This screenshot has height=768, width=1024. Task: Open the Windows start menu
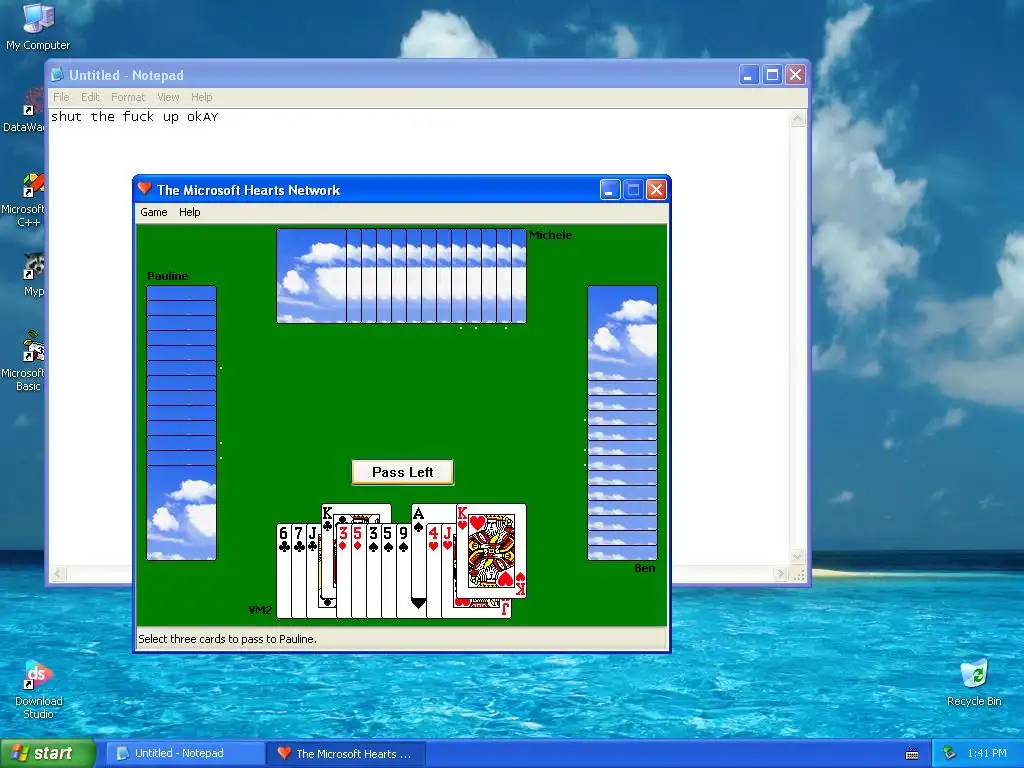(x=47, y=753)
